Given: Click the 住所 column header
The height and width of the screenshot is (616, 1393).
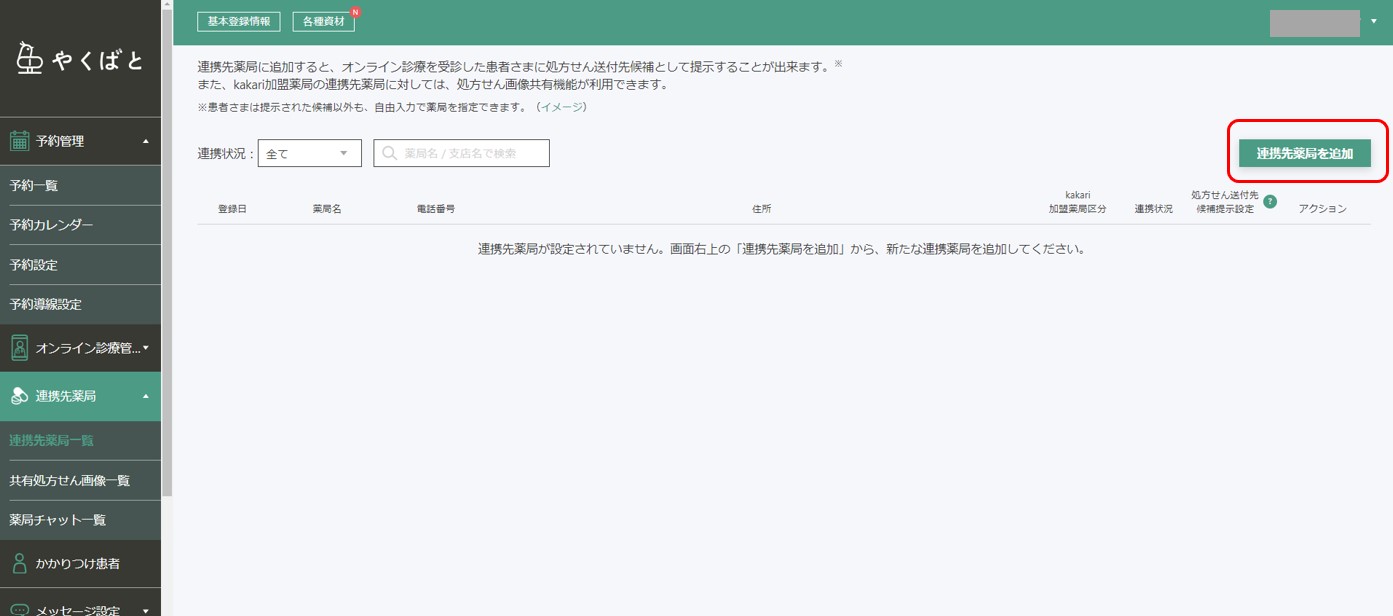Looking at the screenshot, I should pyautogui.click(x=762, y=209).
